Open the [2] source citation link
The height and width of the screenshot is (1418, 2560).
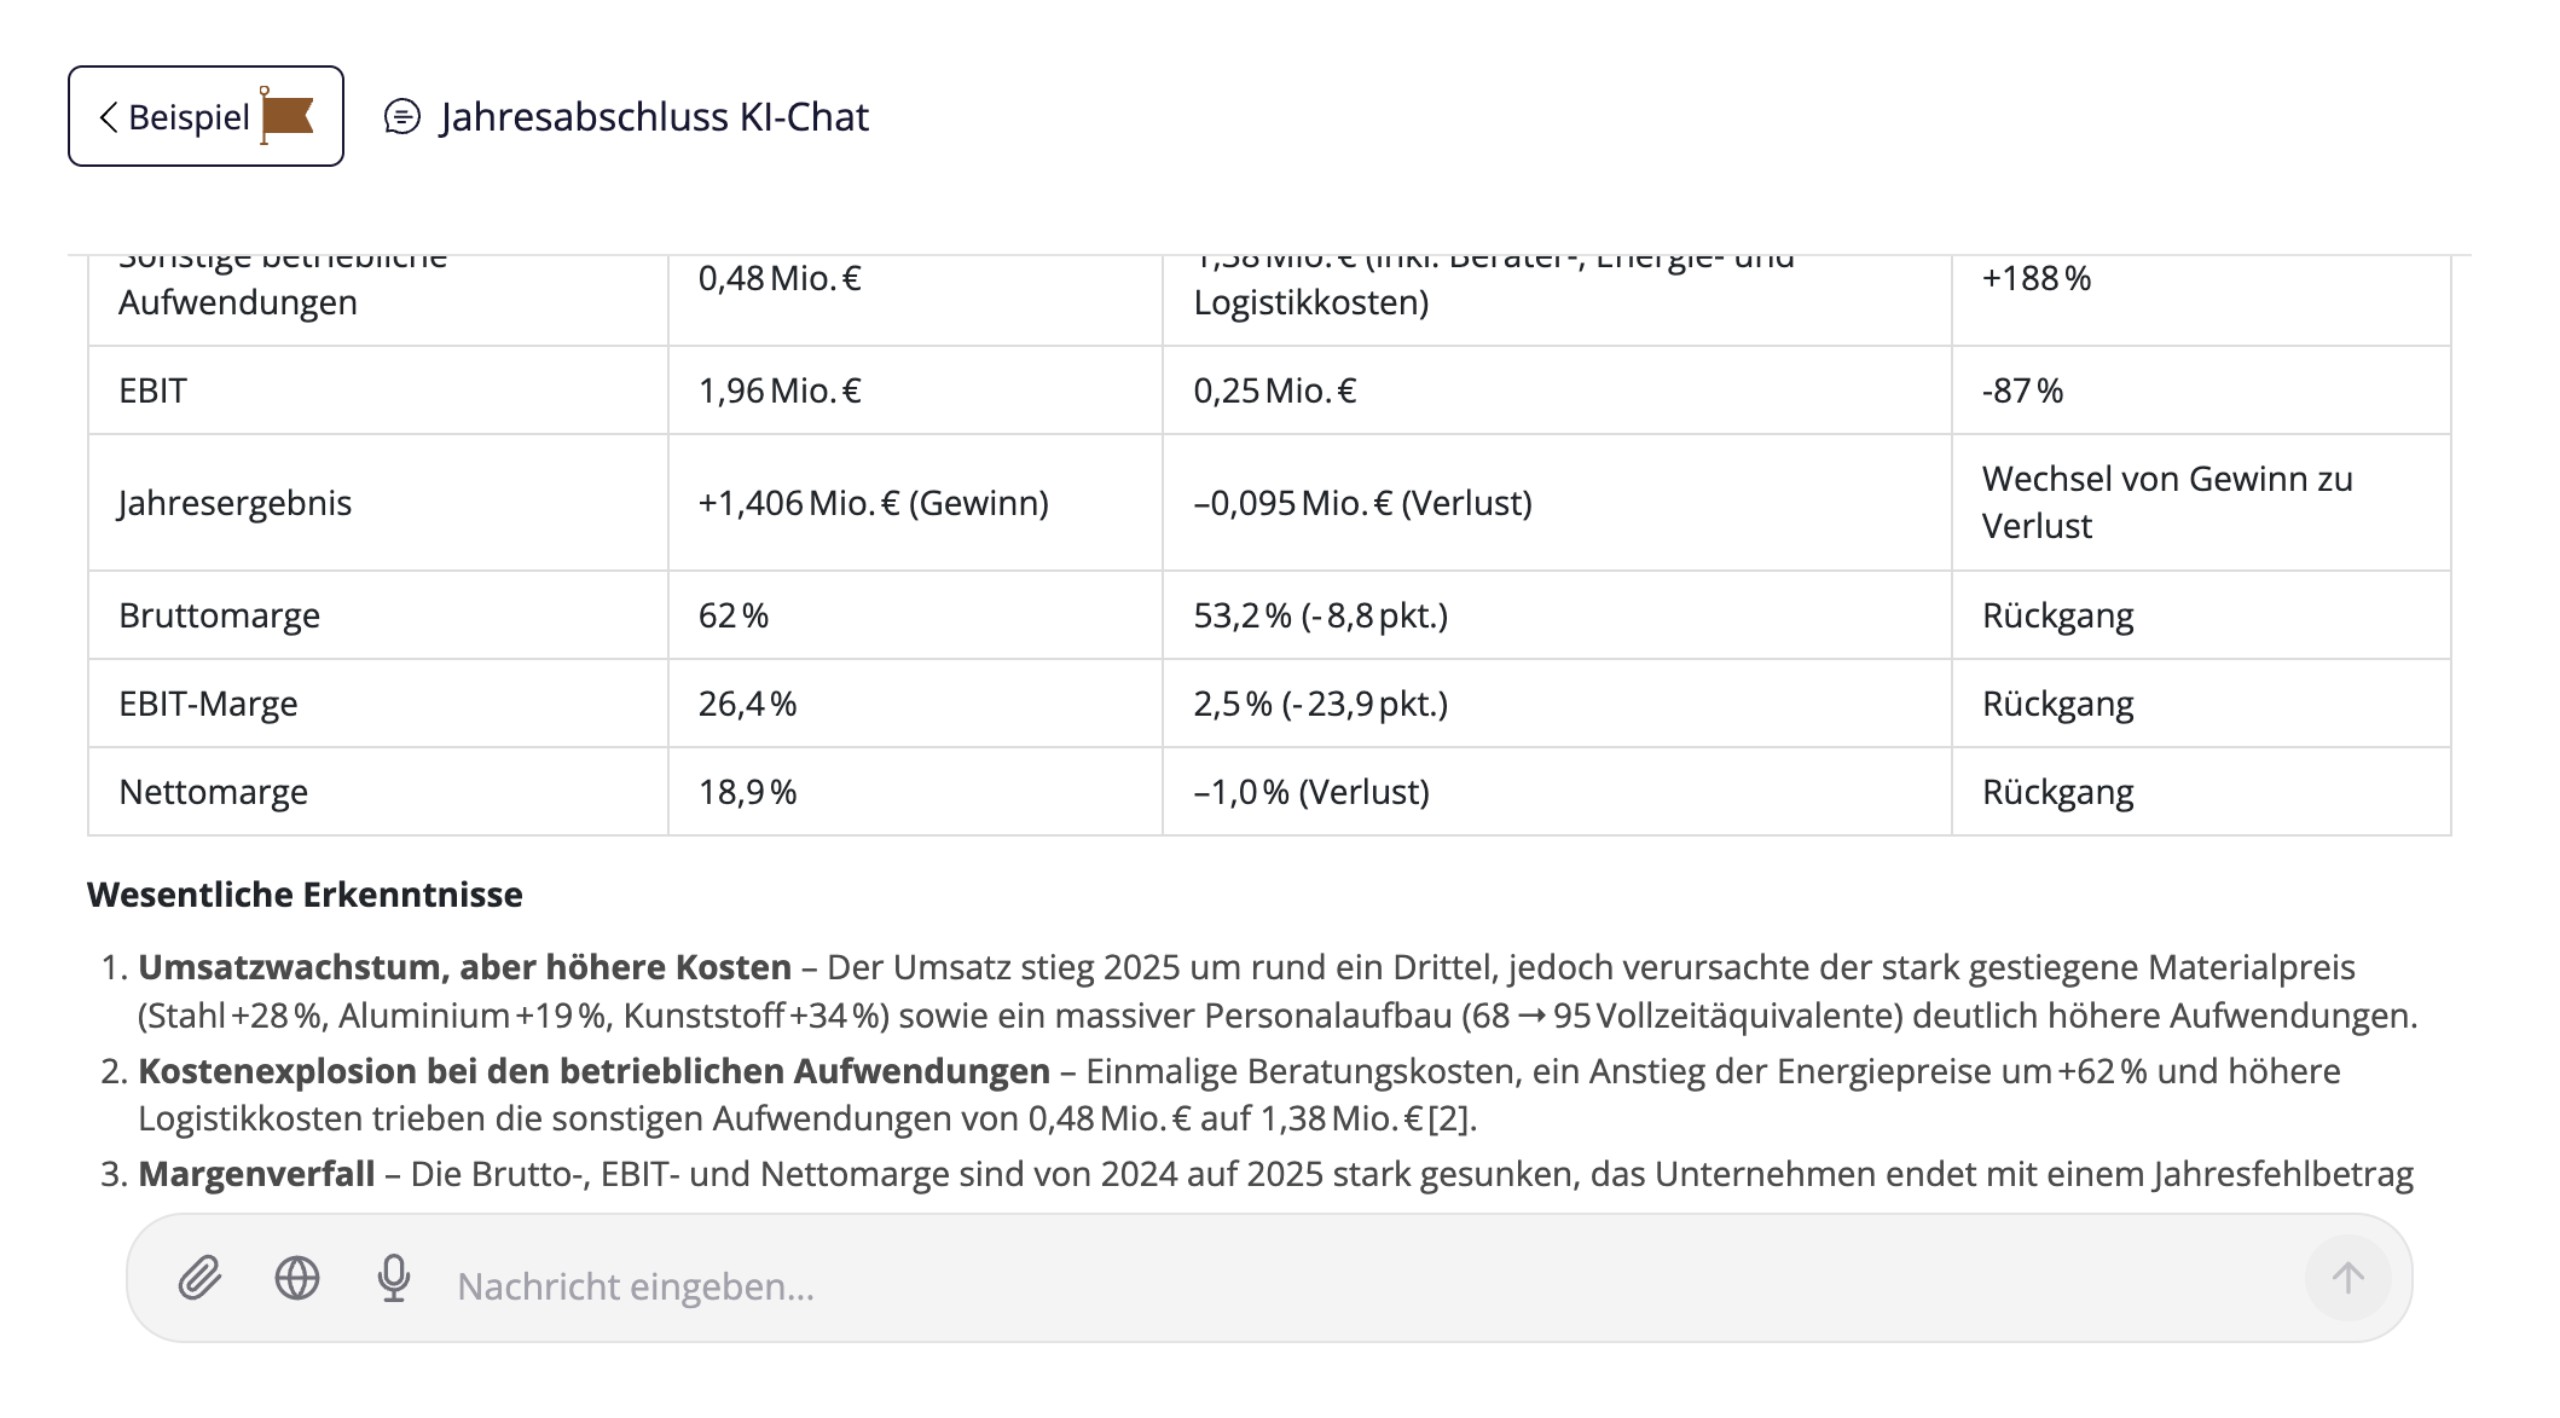pyautogui.click(x=1450, y=1119)
